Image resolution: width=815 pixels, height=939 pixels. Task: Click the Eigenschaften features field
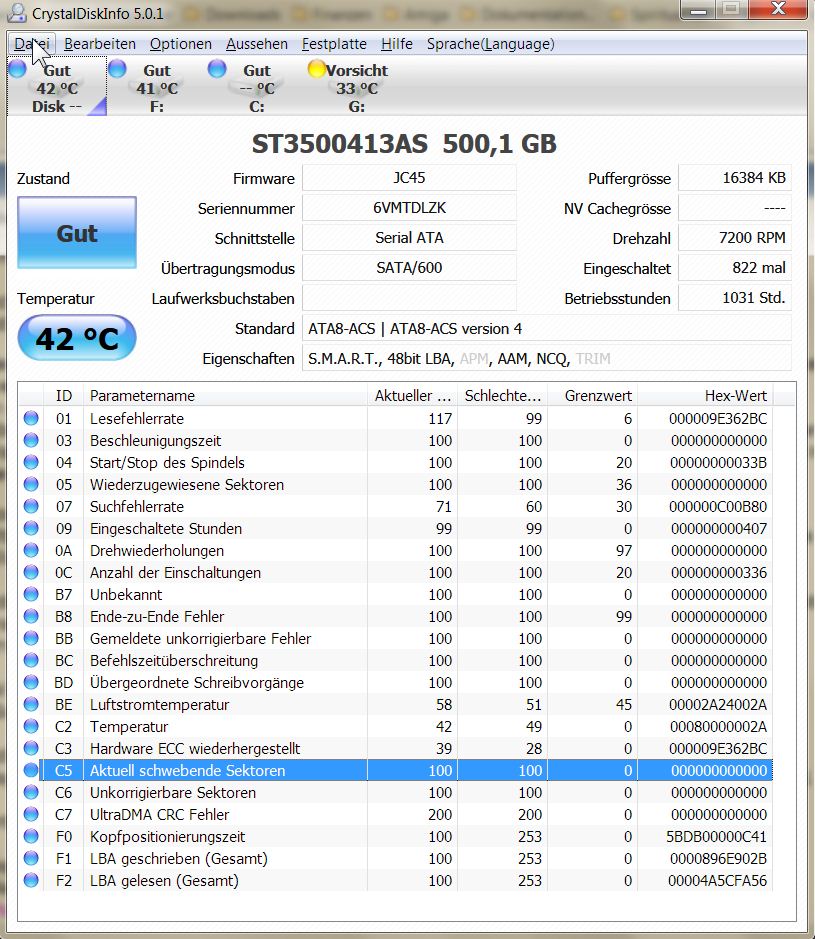[546, 358]
